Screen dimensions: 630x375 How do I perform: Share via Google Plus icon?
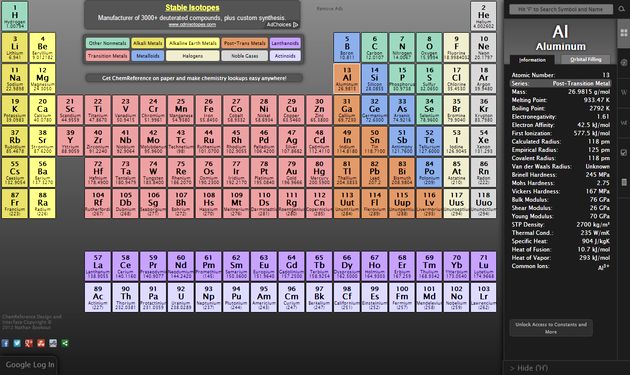pos(29,343)
